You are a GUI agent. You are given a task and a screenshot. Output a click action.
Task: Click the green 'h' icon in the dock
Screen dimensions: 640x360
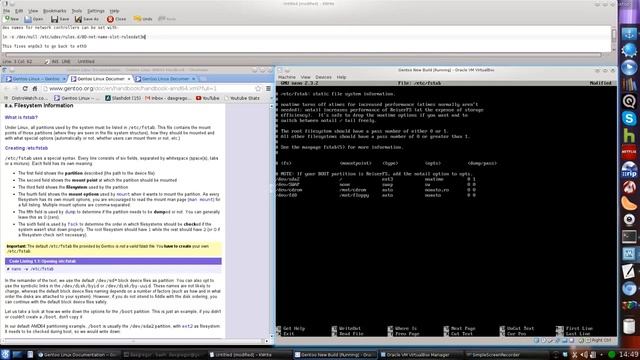[x=629, y=136]
